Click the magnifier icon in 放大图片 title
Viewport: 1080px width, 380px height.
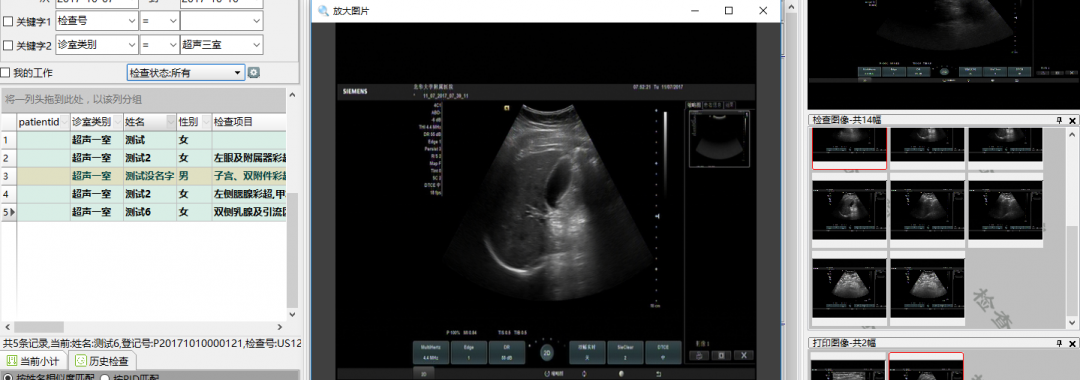pos(322,11)
